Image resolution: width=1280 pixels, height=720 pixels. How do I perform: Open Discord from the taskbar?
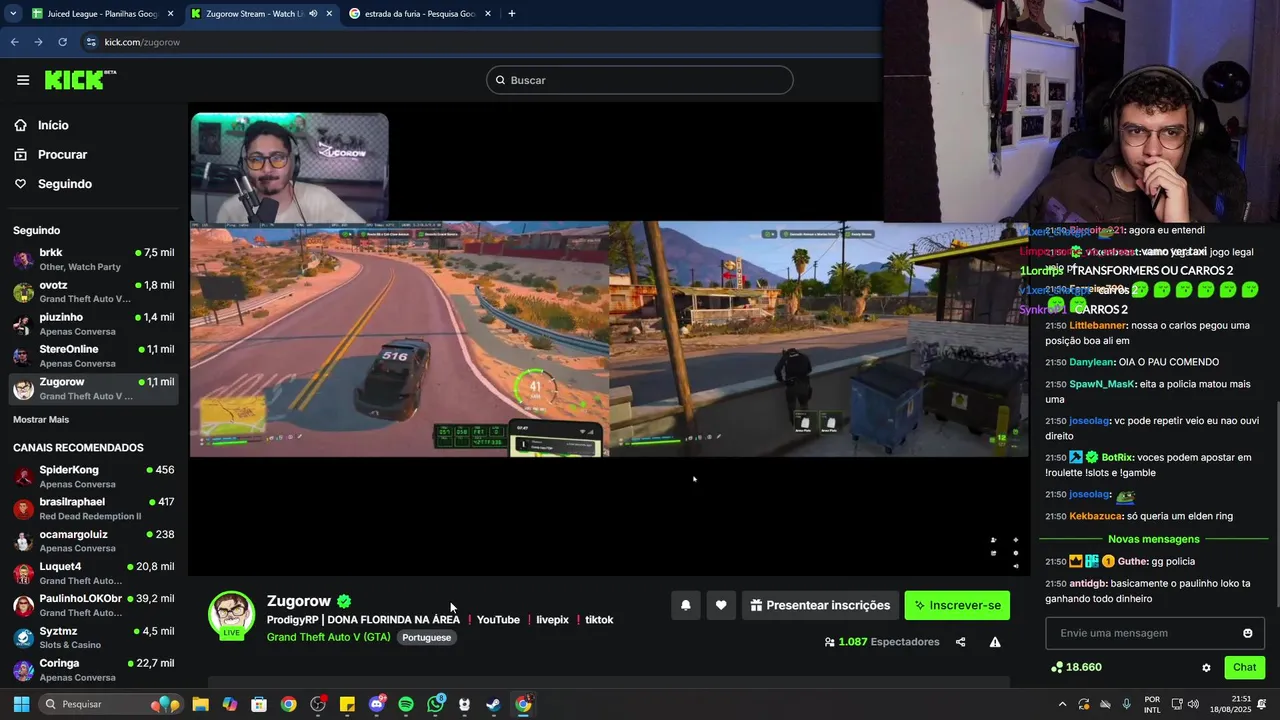[377, 704]
